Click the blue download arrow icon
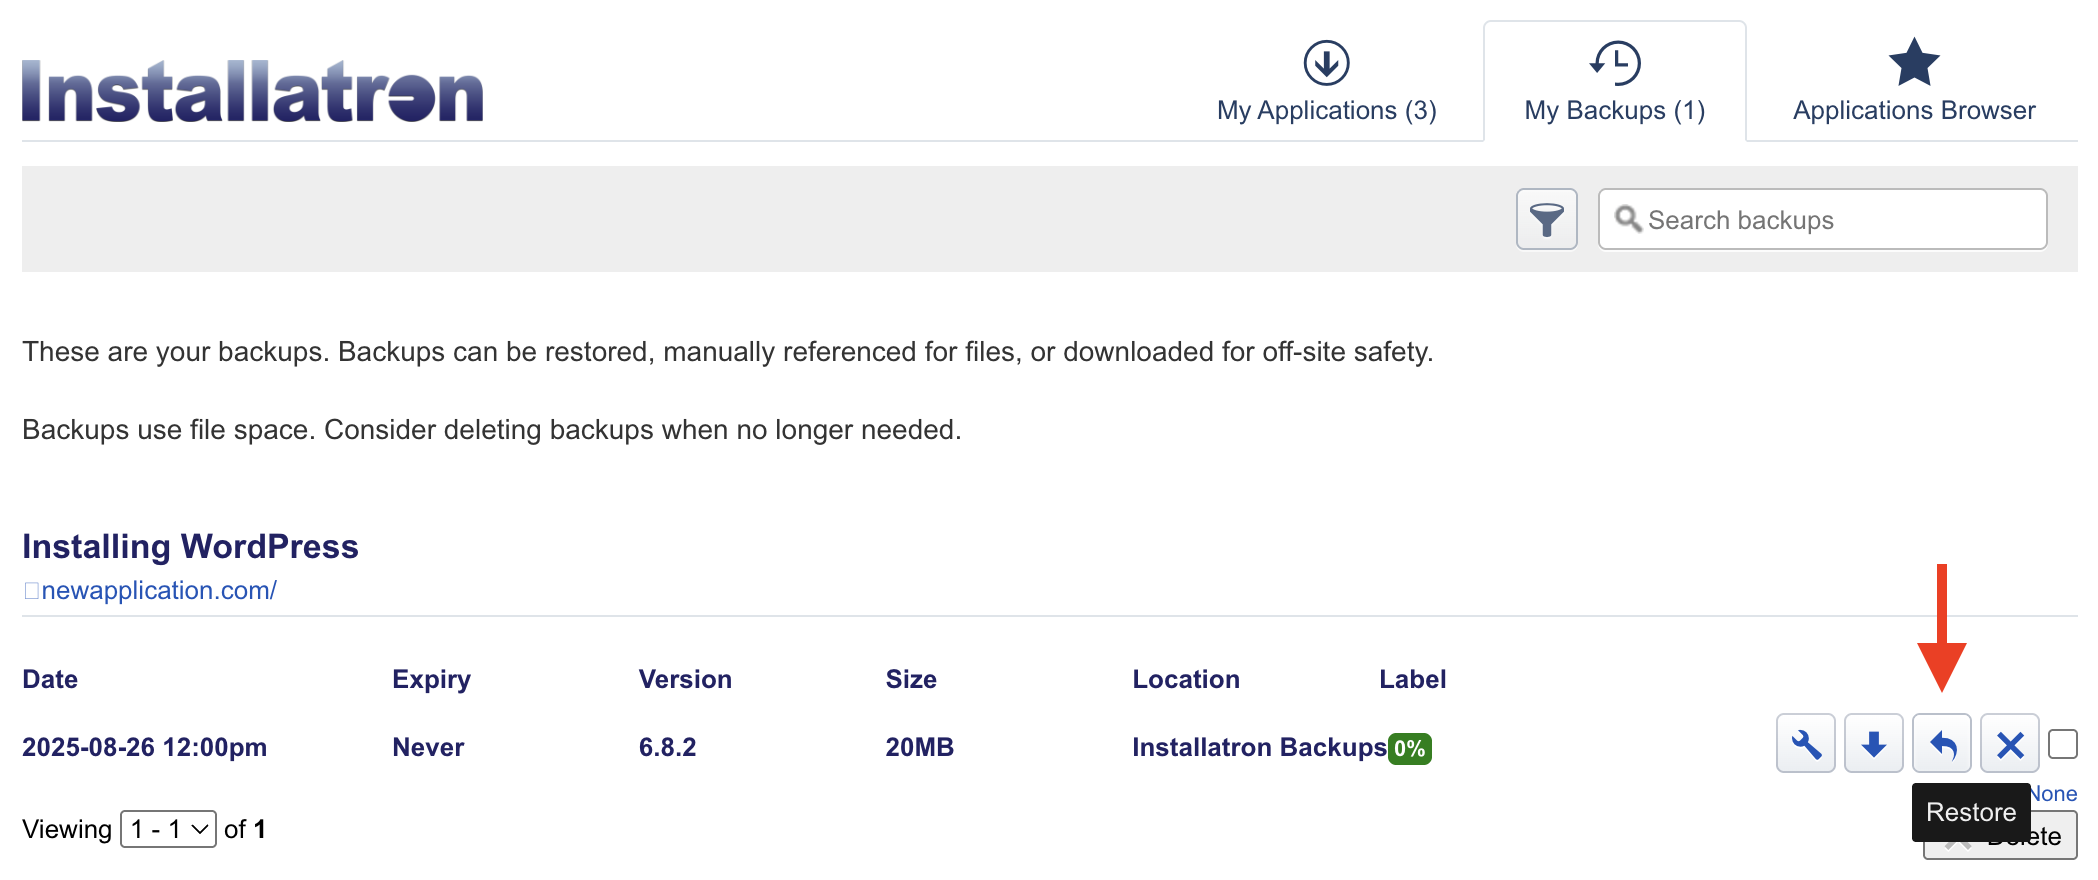The image size is (2098, 880). point(1872,743)
